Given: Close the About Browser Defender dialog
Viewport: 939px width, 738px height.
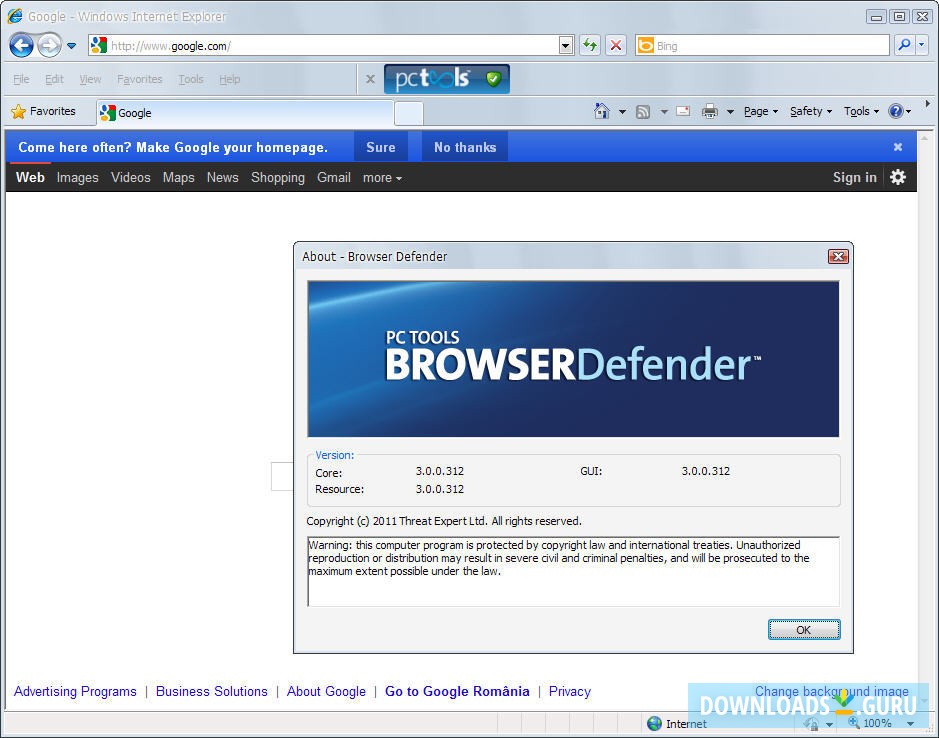Looking at the screenshot, I should tap(838, 256).
